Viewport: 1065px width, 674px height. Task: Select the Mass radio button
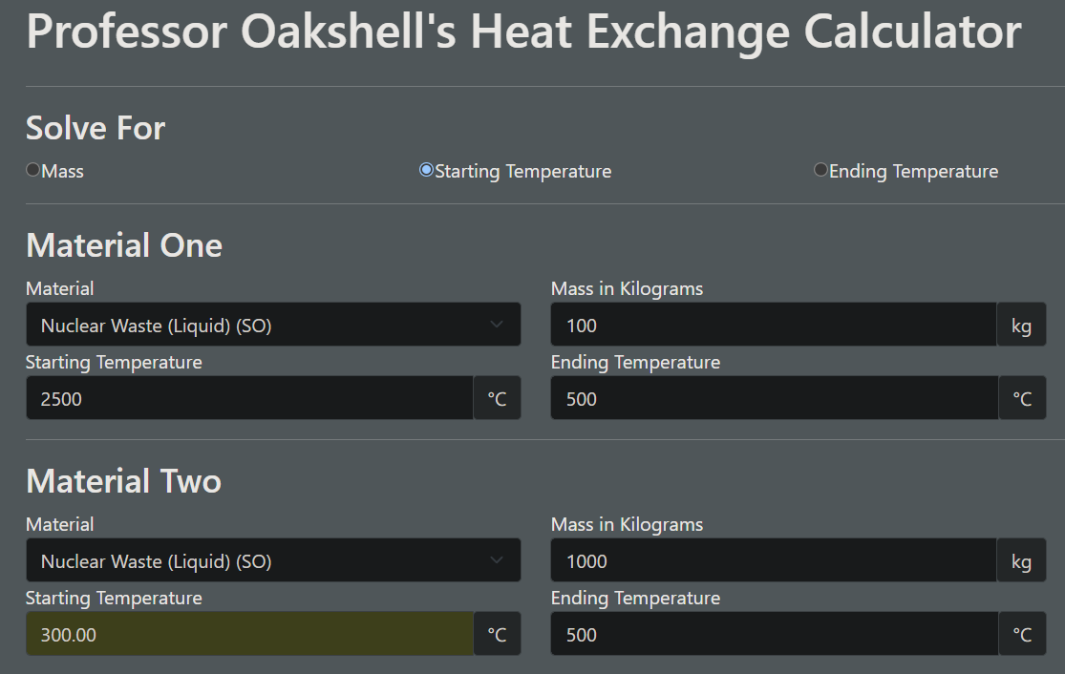click(x=33, y=171)
